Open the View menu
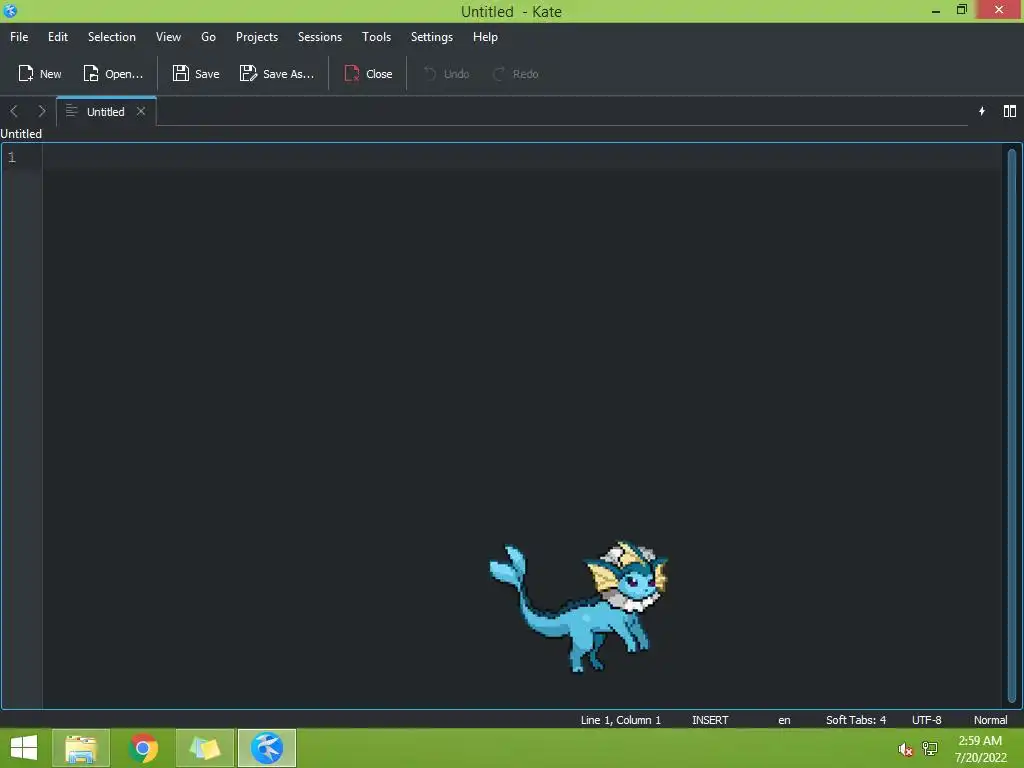Screen dimensions: 1024x768 click(x=168, y=37)
